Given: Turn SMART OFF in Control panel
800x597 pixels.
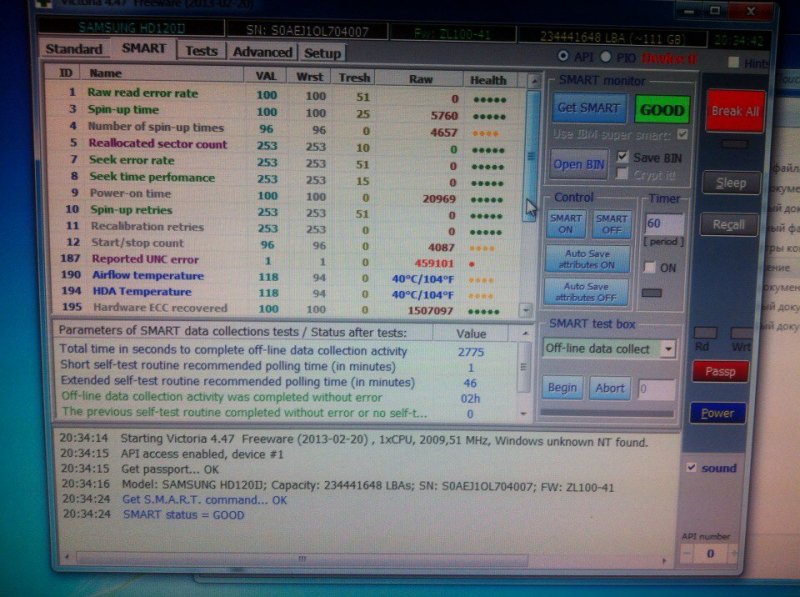Looking at the screenshot, I should 610,224.
